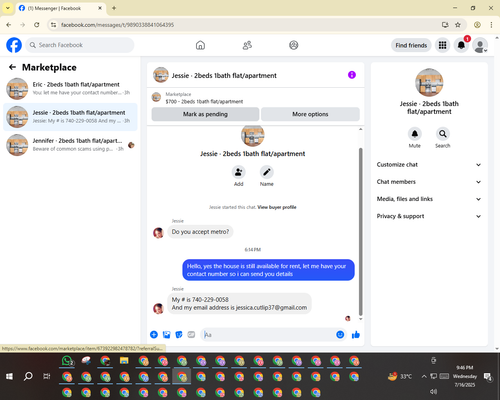500x400 pixels.
Task: Open the Groups icon in top navigation
Action: [294, 45]
